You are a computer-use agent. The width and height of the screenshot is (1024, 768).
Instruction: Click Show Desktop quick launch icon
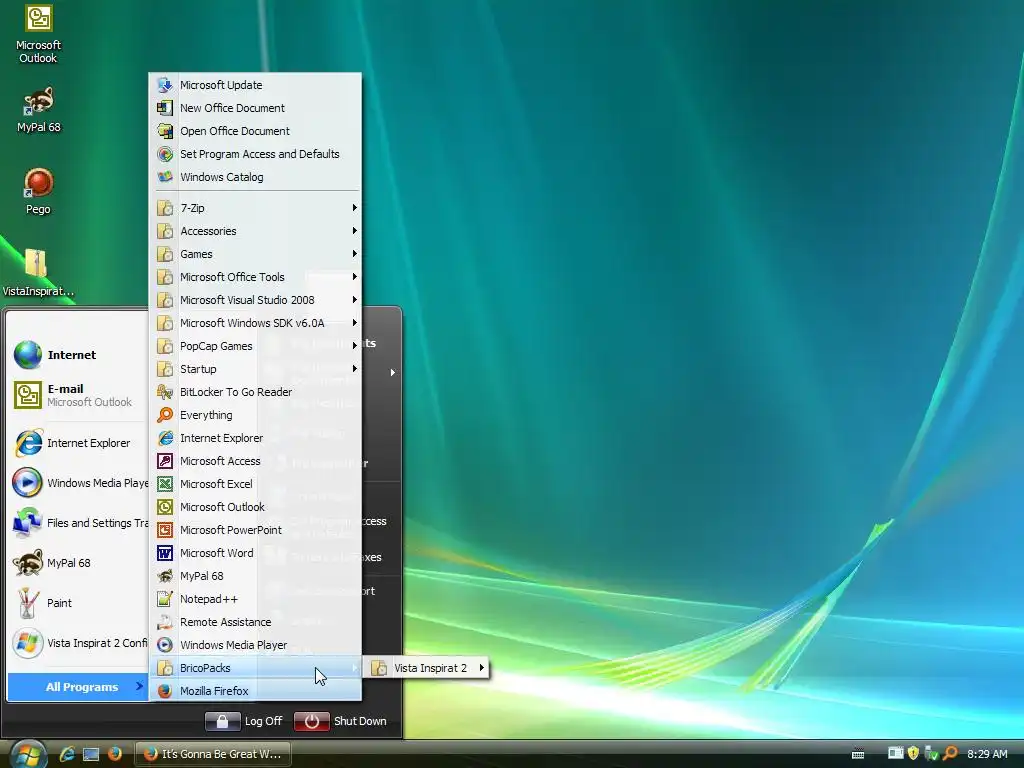click(x=91, y=754)
